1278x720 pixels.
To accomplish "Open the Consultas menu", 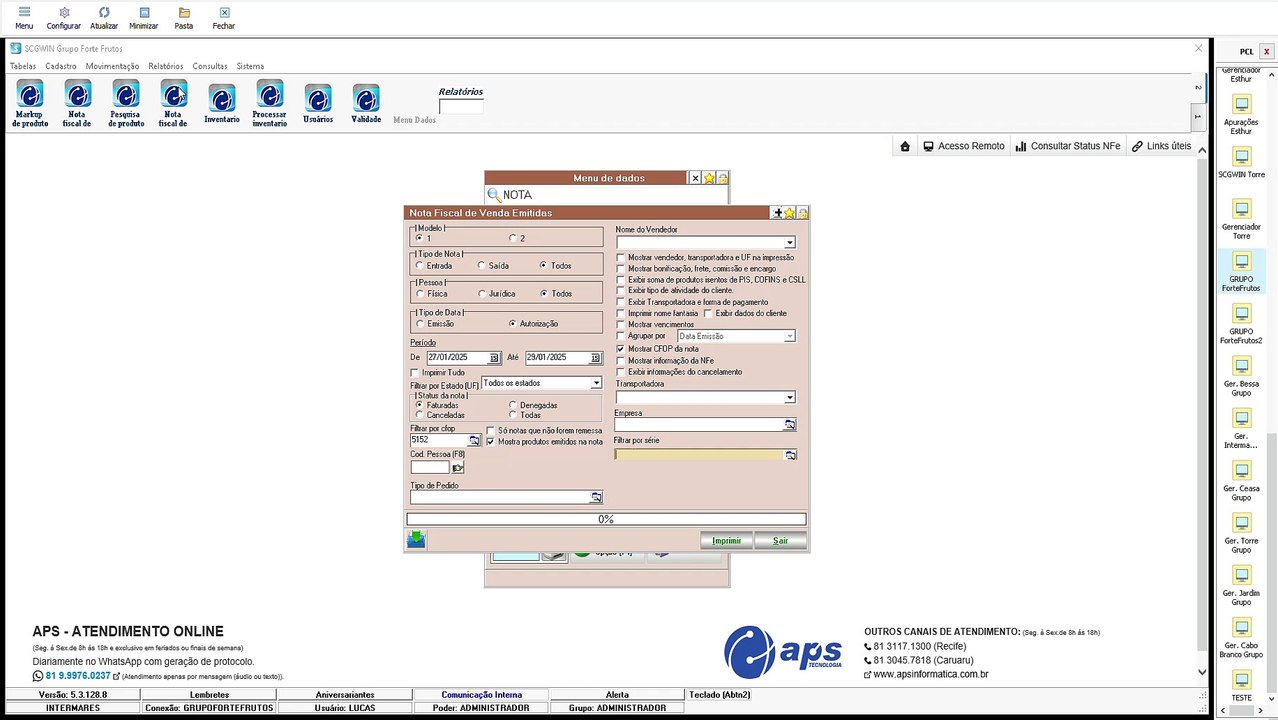I will coord(210,66).
